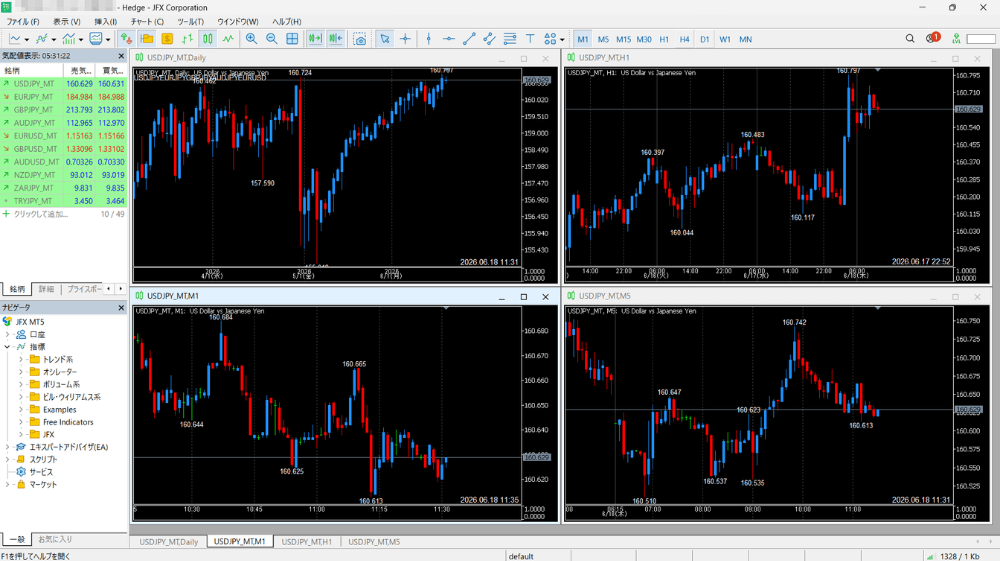Select the Fibonacci retracement tool
The image size is (1000, 561).
(510, 39)
